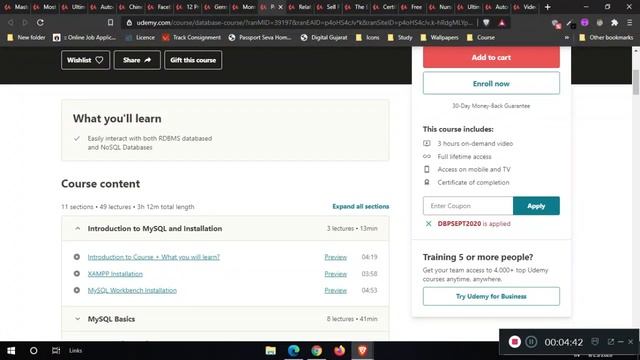Expand the MySQL Basics section
640x360 pixels.
(x=225, y=319)
